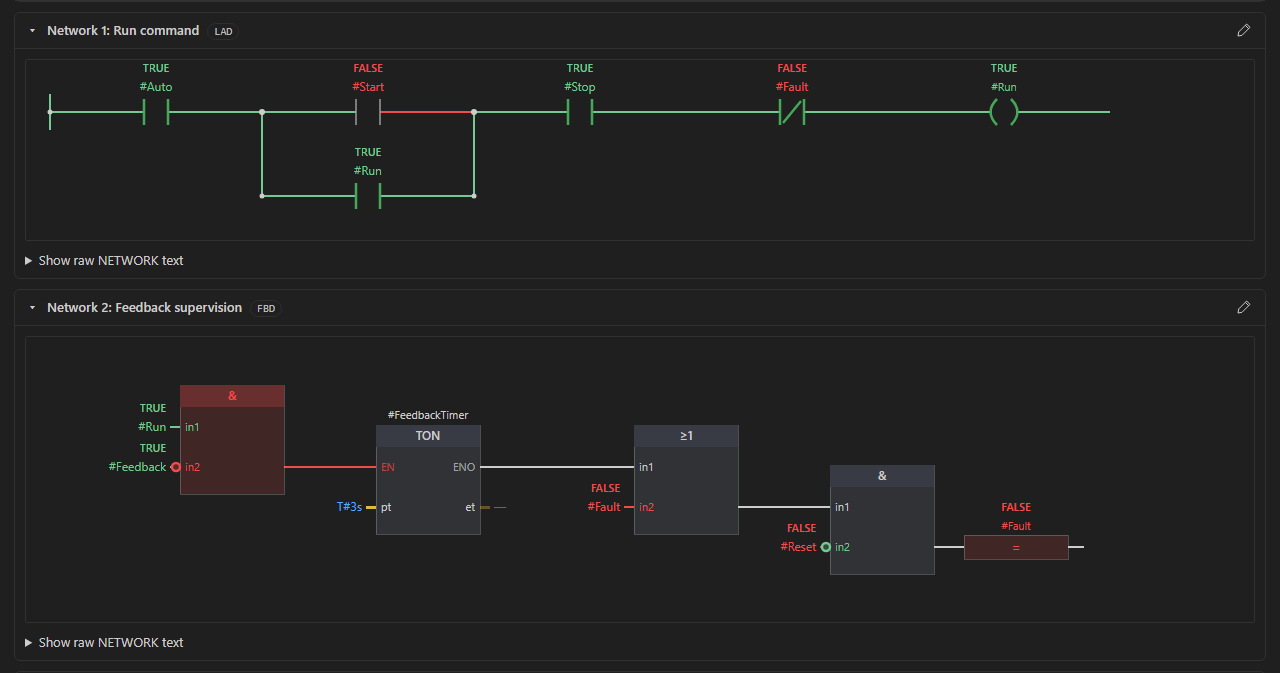Click the T#3s preset time value
Screen dimensions: 1280x673
point(349,507)
